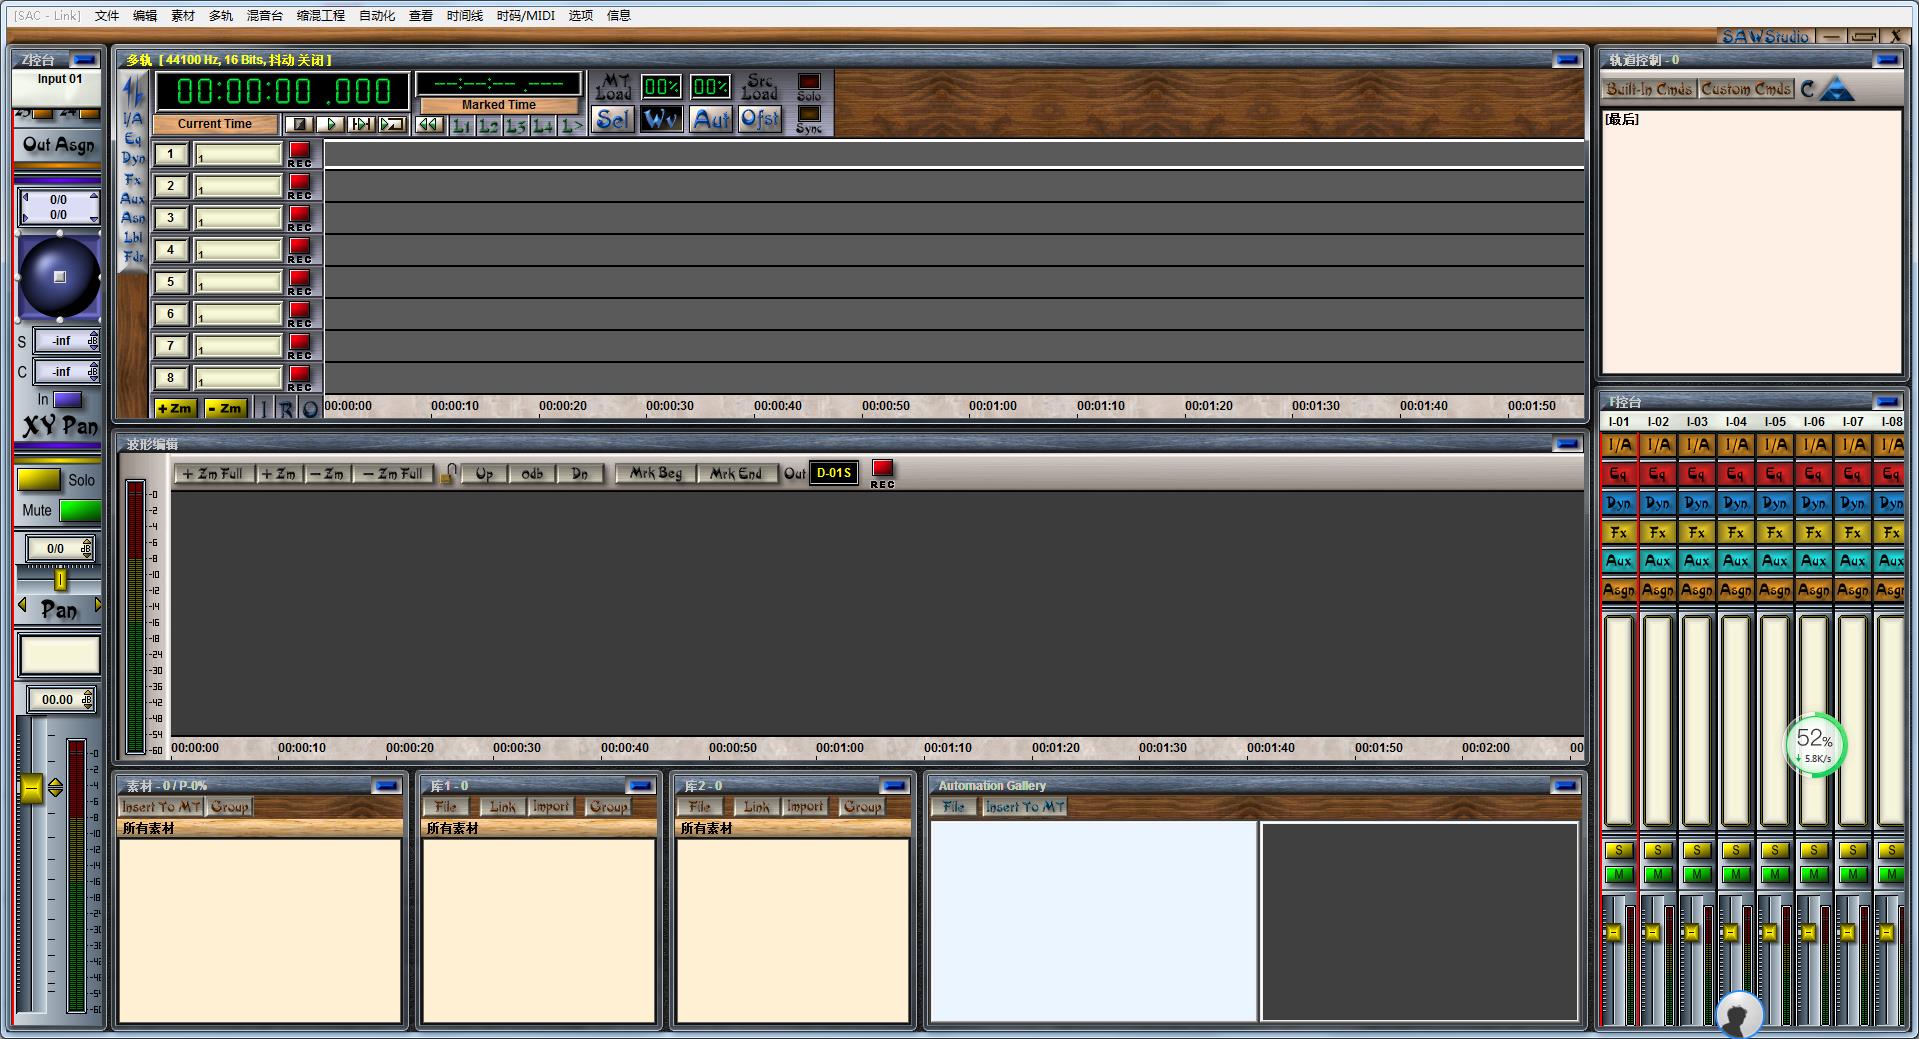
Task: Select the Wv waveform view icon
Action: click(x=660, y=119)
